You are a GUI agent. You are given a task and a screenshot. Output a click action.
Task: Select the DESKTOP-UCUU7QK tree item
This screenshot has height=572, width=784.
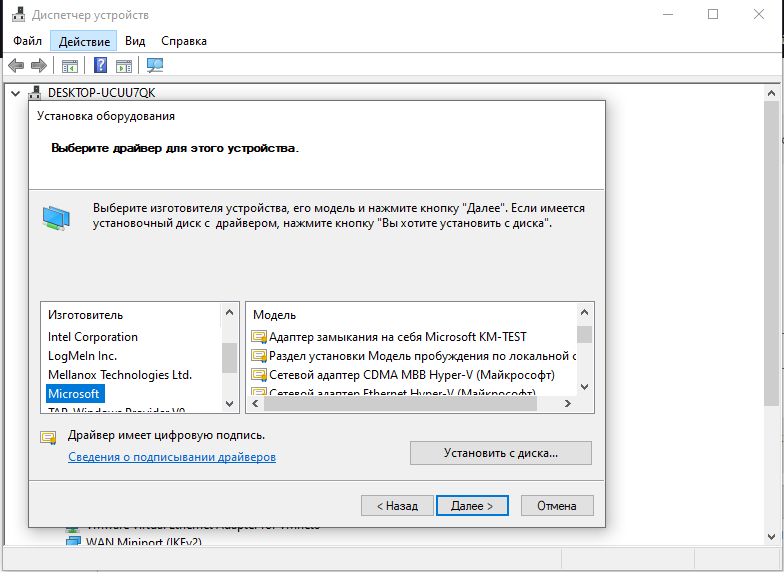click(102, 93)
